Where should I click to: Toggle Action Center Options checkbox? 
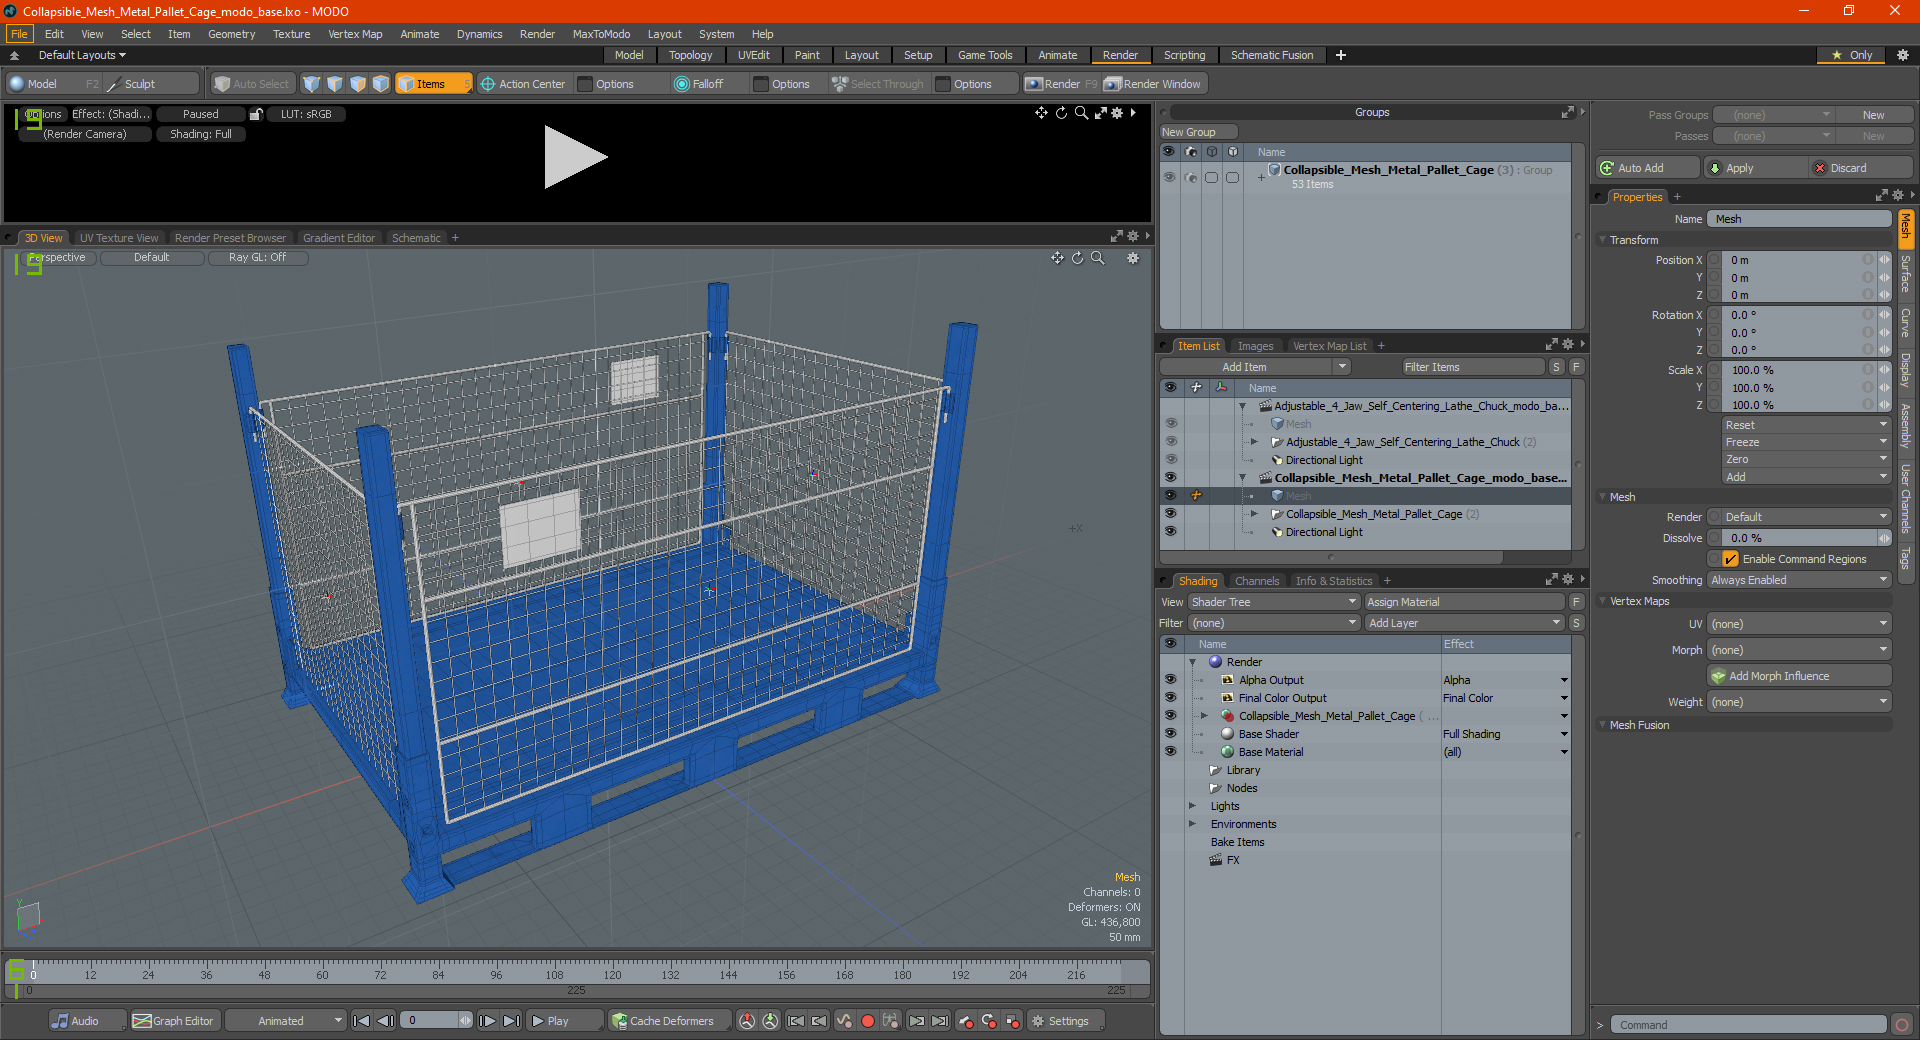(x=586, y=84)
